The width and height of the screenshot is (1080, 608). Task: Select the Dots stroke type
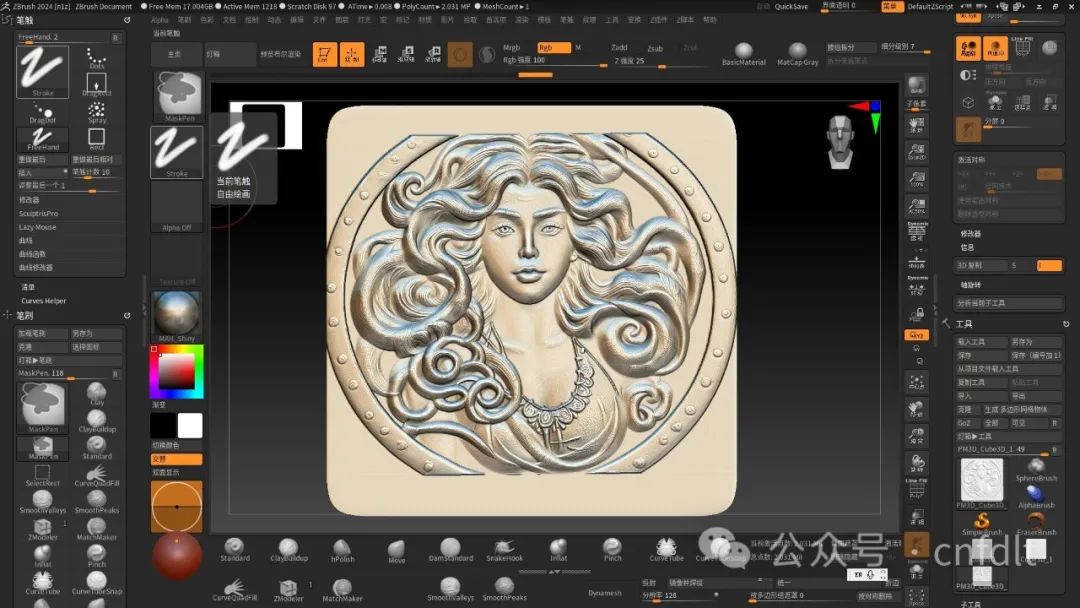click(x=96, y=58)
